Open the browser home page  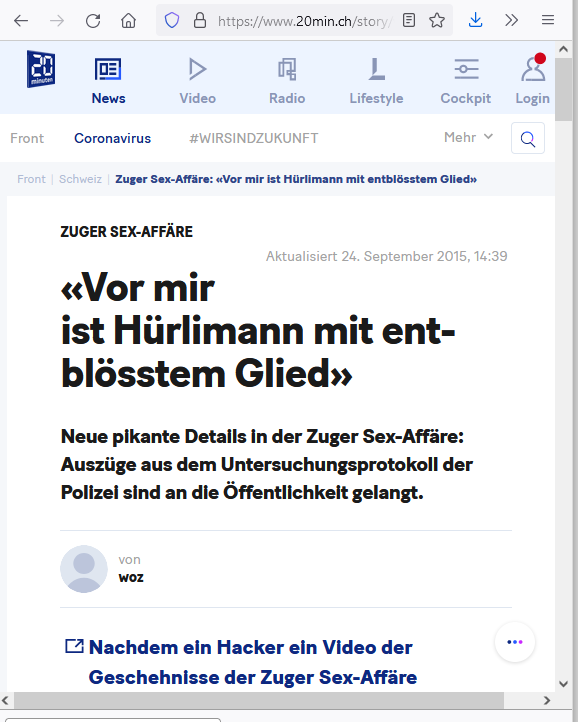tap(128, 21)
